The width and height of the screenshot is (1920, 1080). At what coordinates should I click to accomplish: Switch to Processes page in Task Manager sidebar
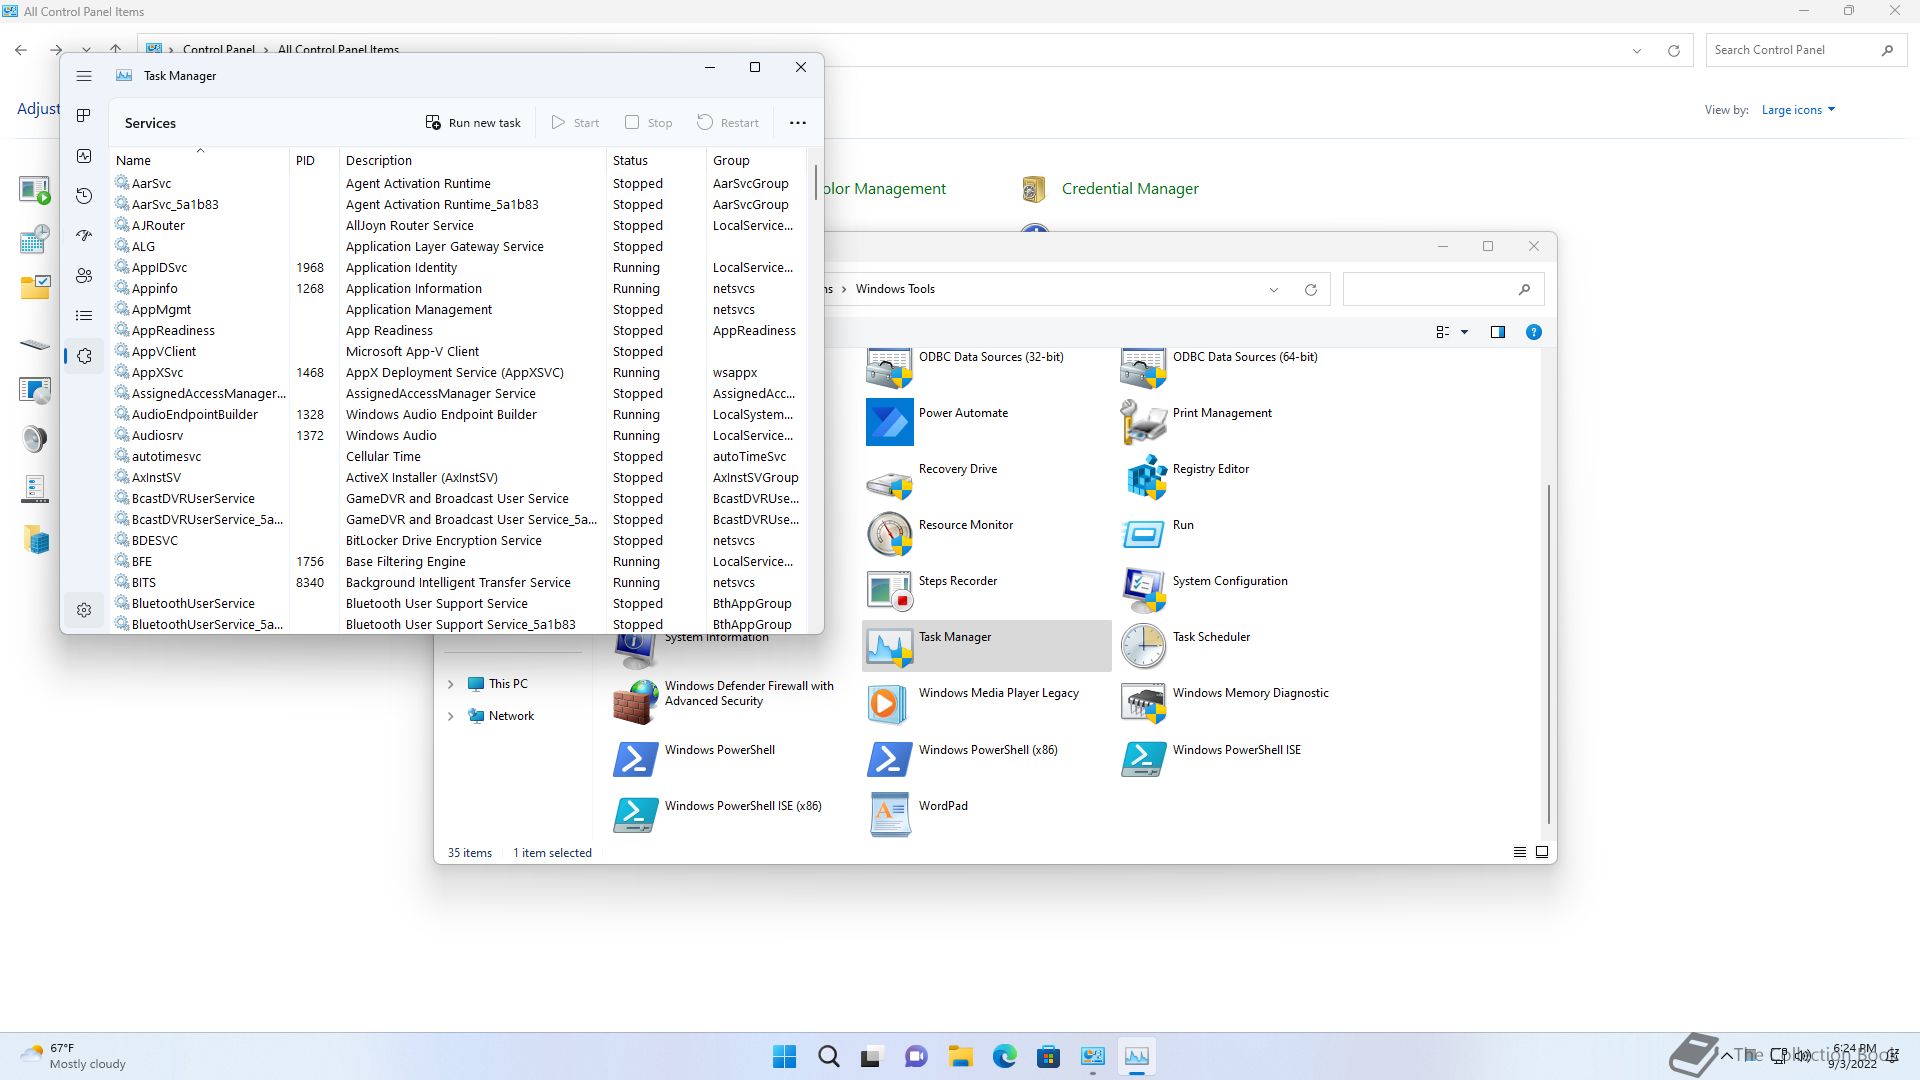click(84, 116)
